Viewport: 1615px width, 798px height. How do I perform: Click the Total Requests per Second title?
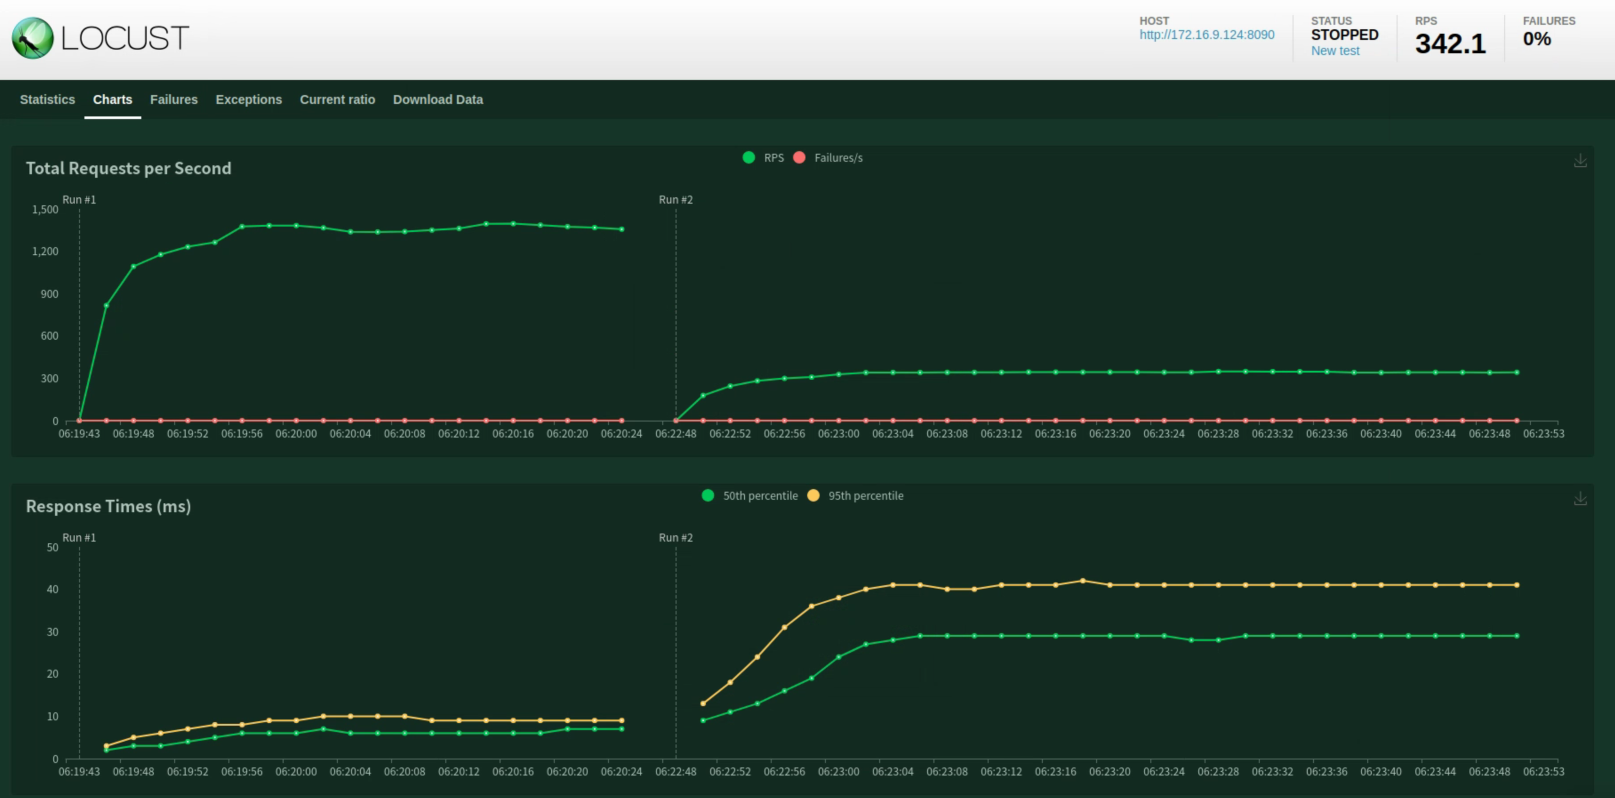tap(129, 168)
